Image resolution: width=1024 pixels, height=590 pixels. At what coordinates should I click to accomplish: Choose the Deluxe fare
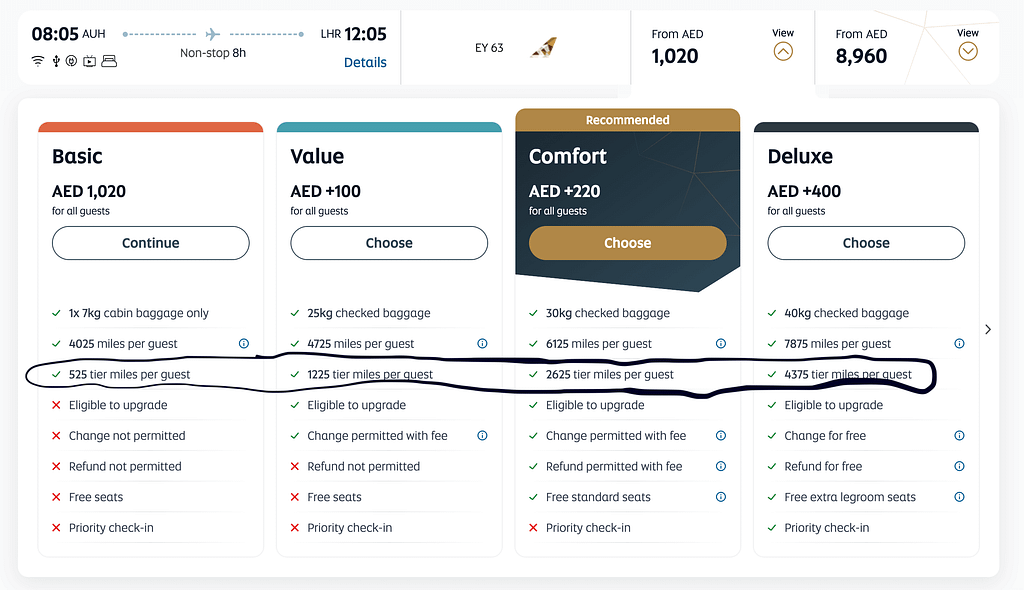(865, 243)
